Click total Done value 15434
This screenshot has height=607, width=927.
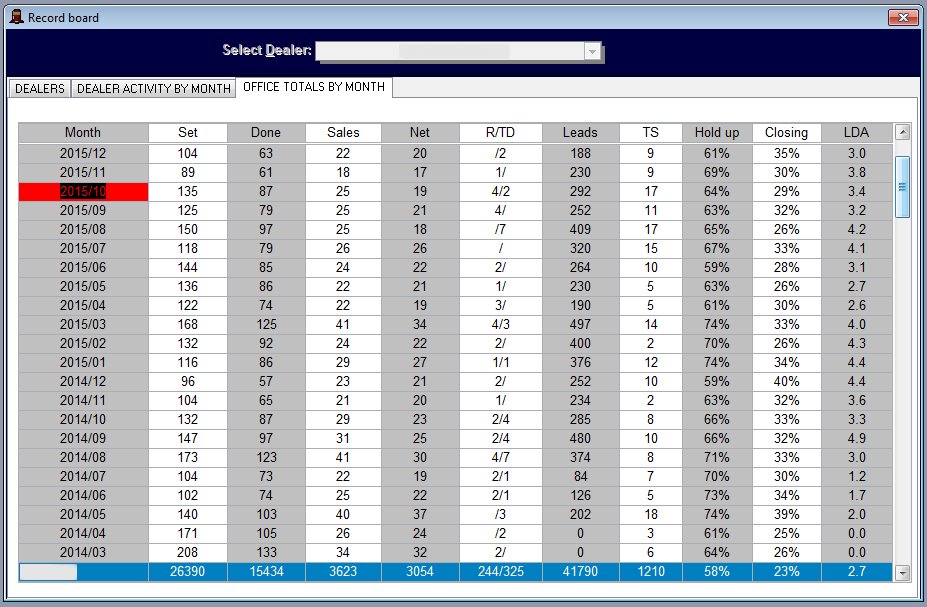[266, 572]
